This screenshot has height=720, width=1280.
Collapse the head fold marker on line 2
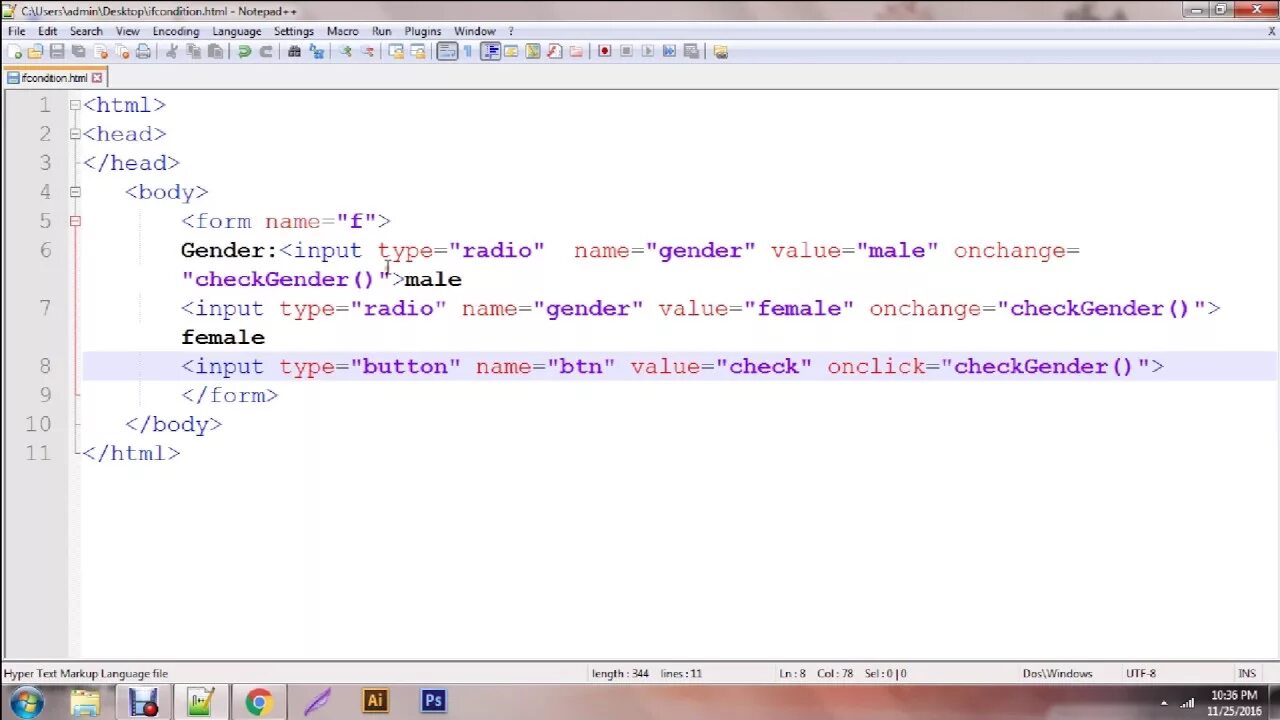coord(75,134)
